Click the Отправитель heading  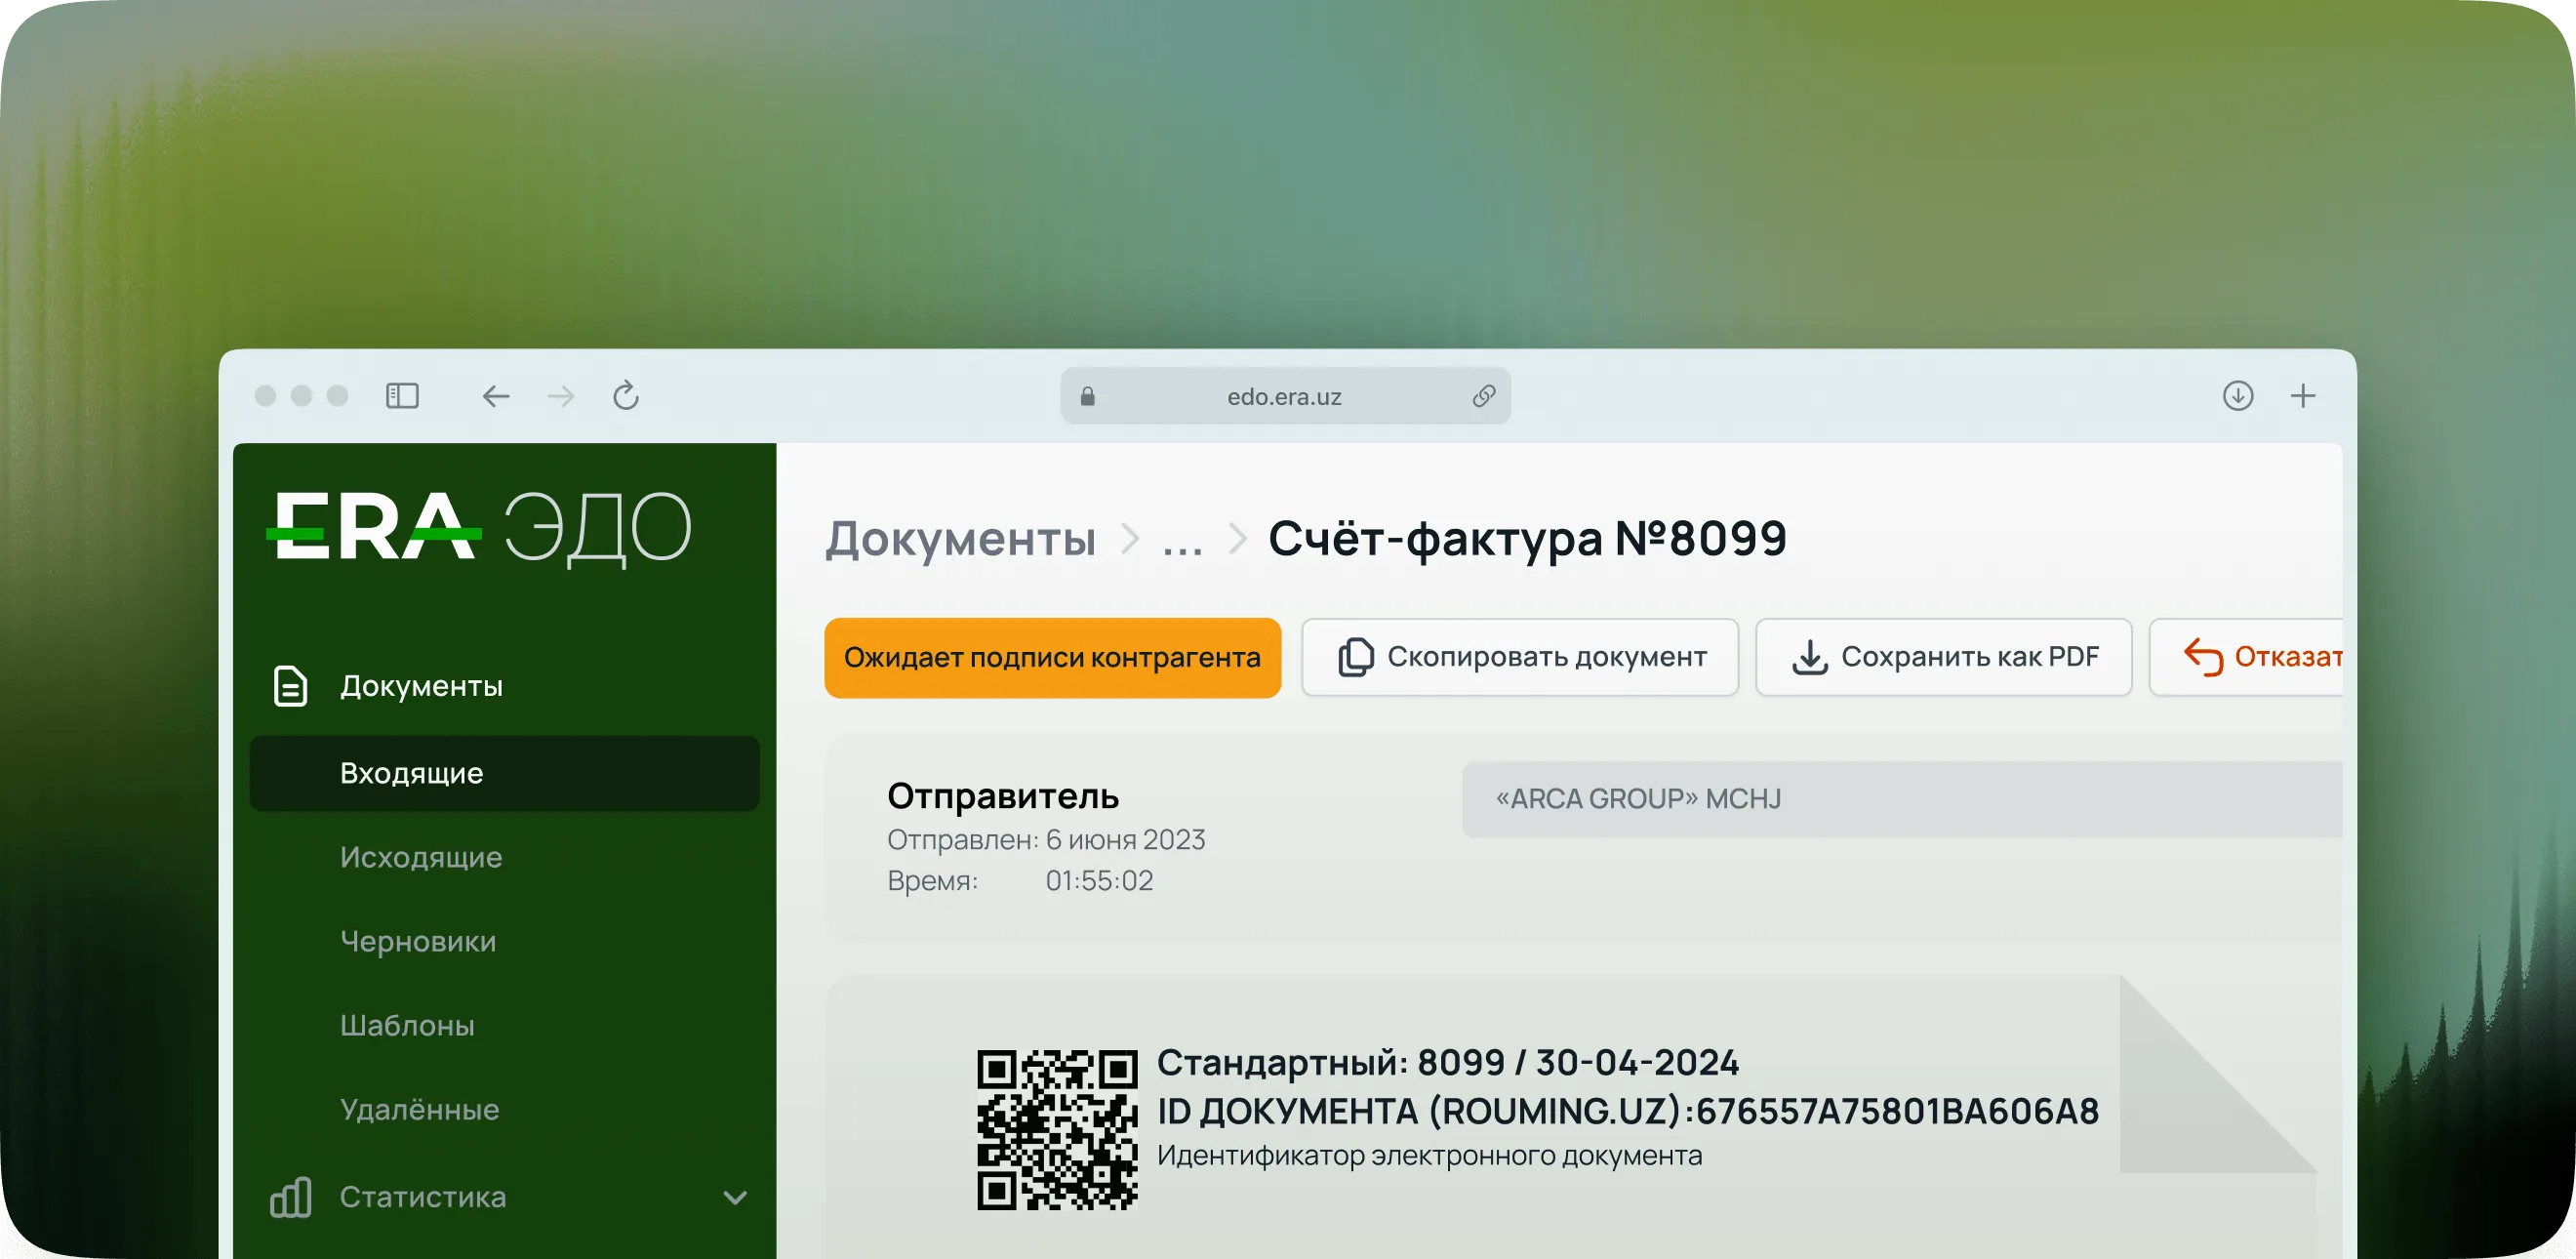tap(1003, 796)
